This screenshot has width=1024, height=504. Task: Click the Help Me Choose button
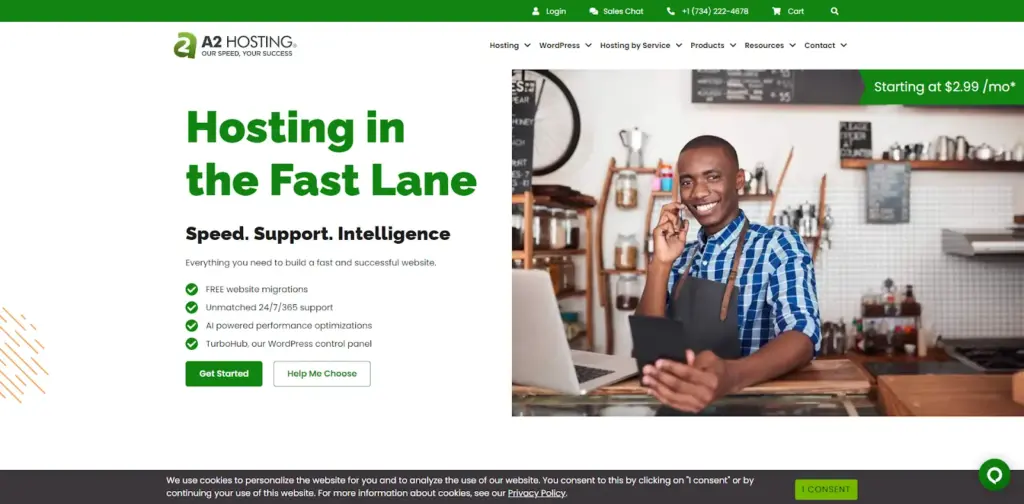[x=322, y=374]
